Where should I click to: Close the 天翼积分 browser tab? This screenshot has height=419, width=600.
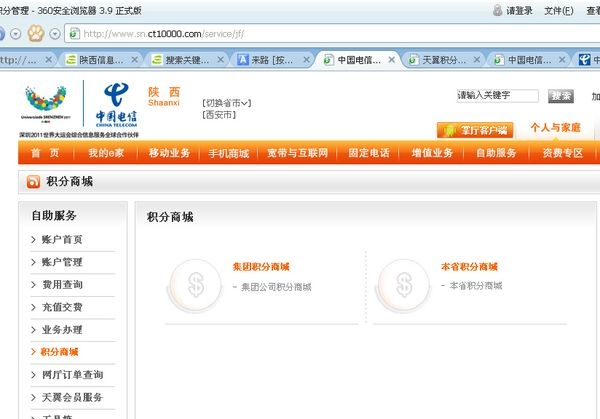[x=478, y=60]
